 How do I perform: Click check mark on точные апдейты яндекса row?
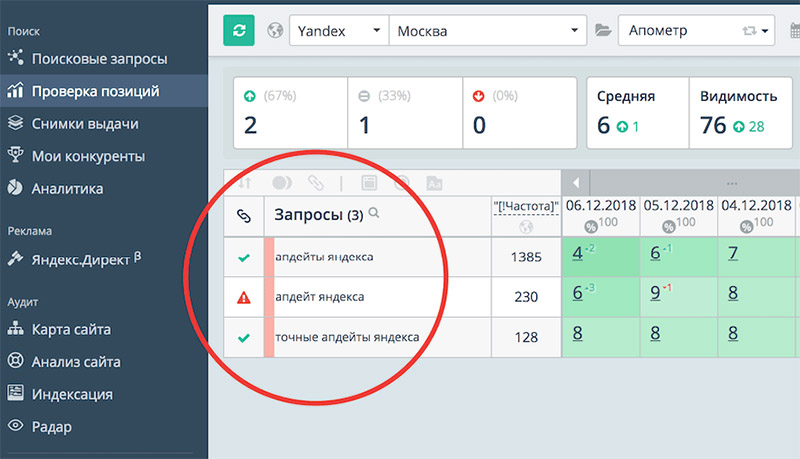pyautogui.click(x=244, y=338)
